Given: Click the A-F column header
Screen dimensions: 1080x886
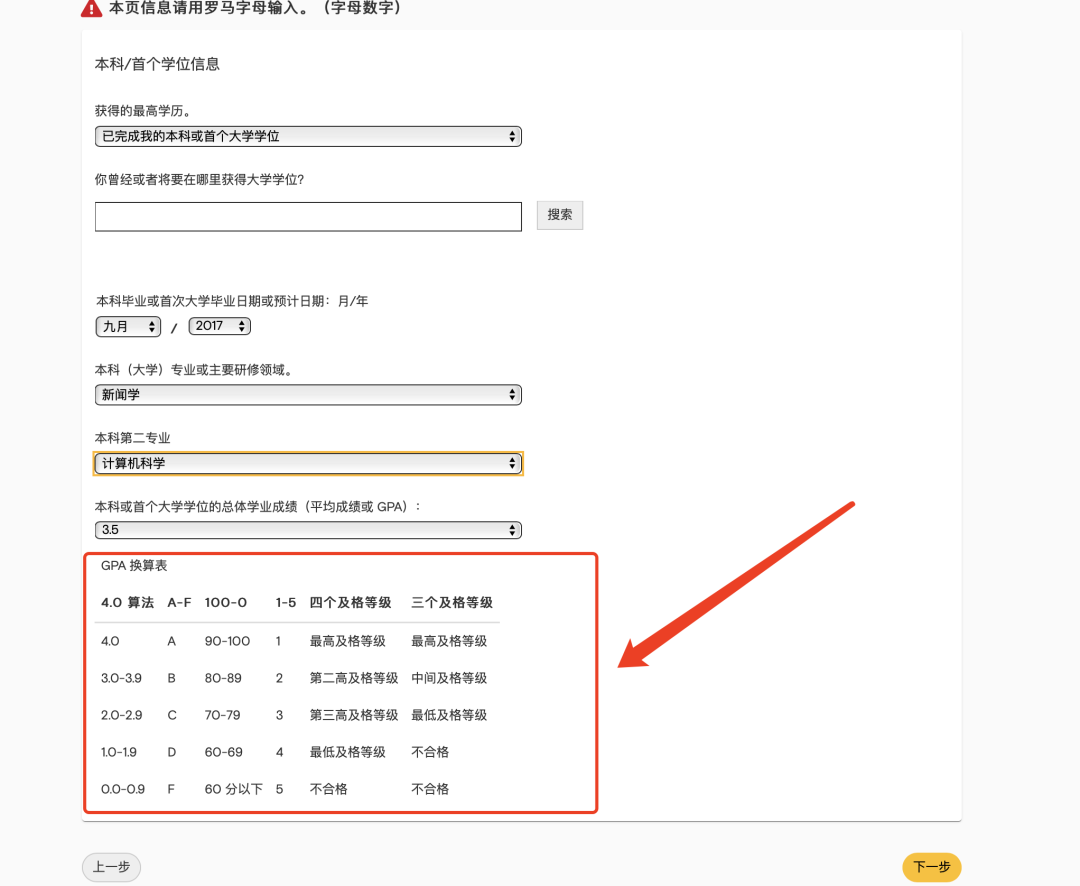Looking at the screenshot, I should [179, 603].
